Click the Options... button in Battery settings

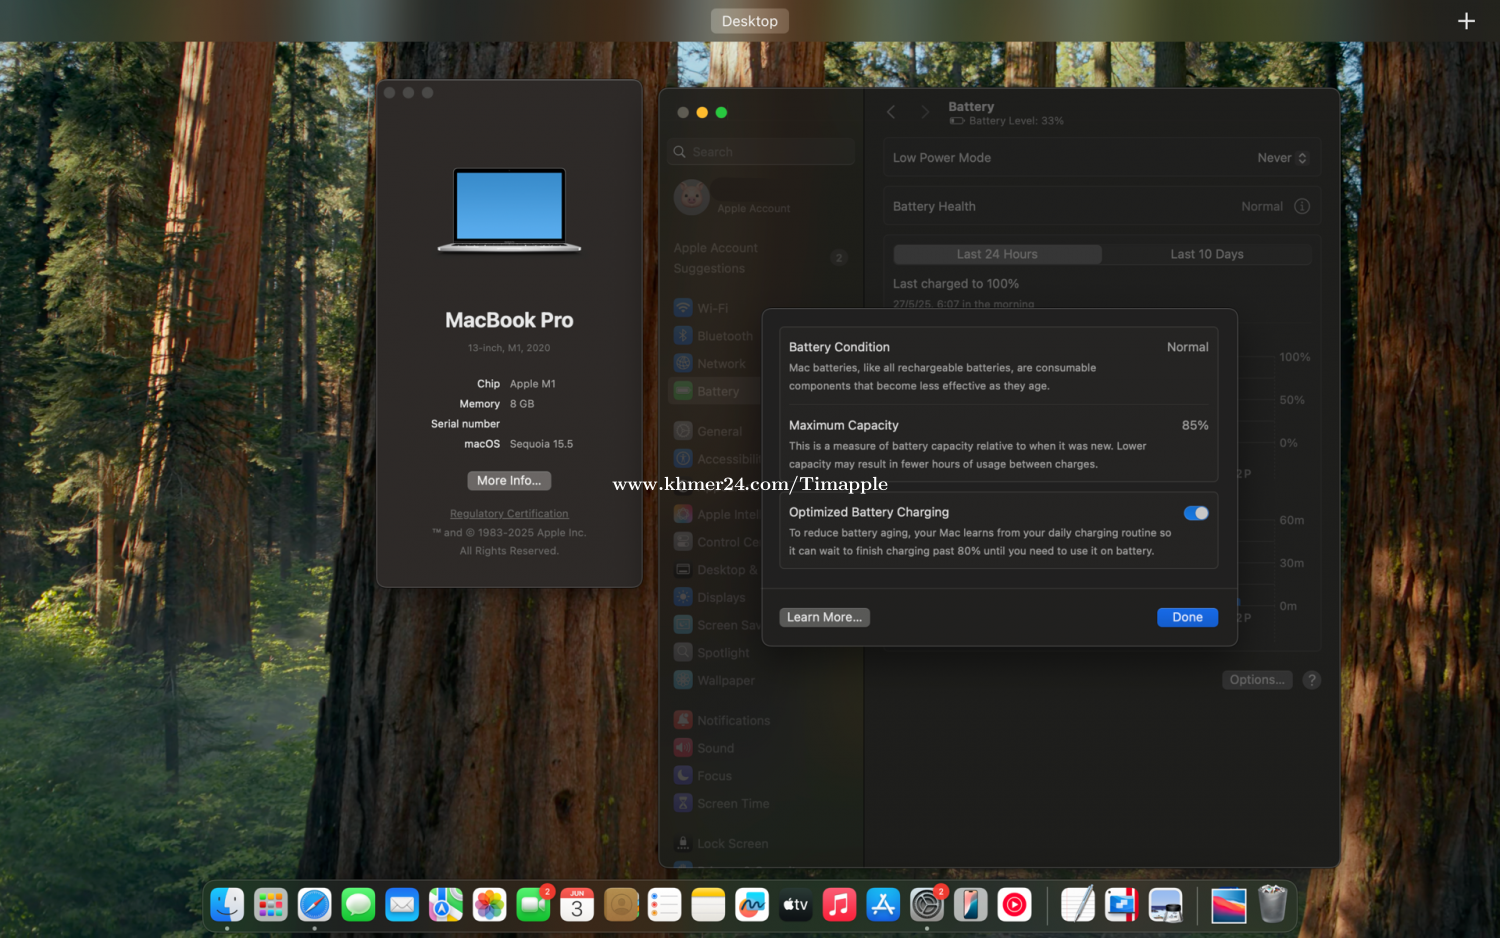click(1257, 680)
